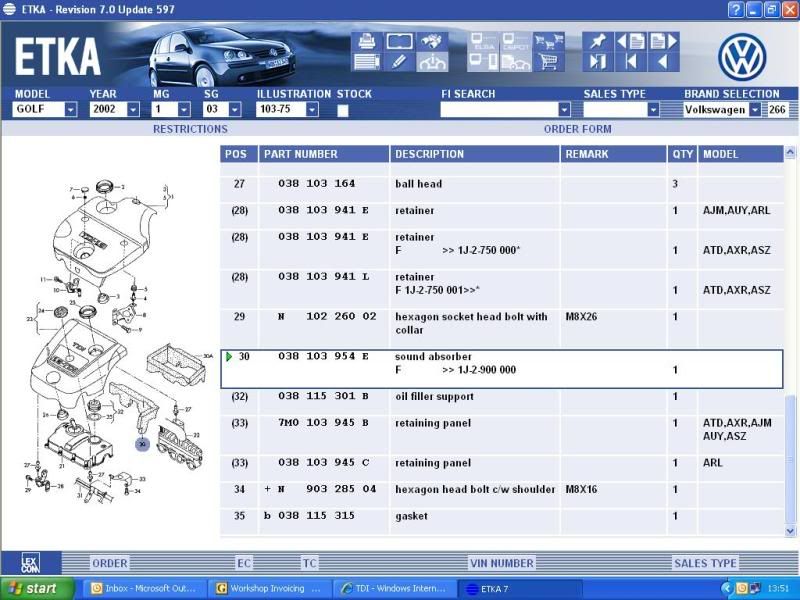Click the ORDER button in the bottom bar
This screenshot has height=600, width=800.
tap(110, 563)
